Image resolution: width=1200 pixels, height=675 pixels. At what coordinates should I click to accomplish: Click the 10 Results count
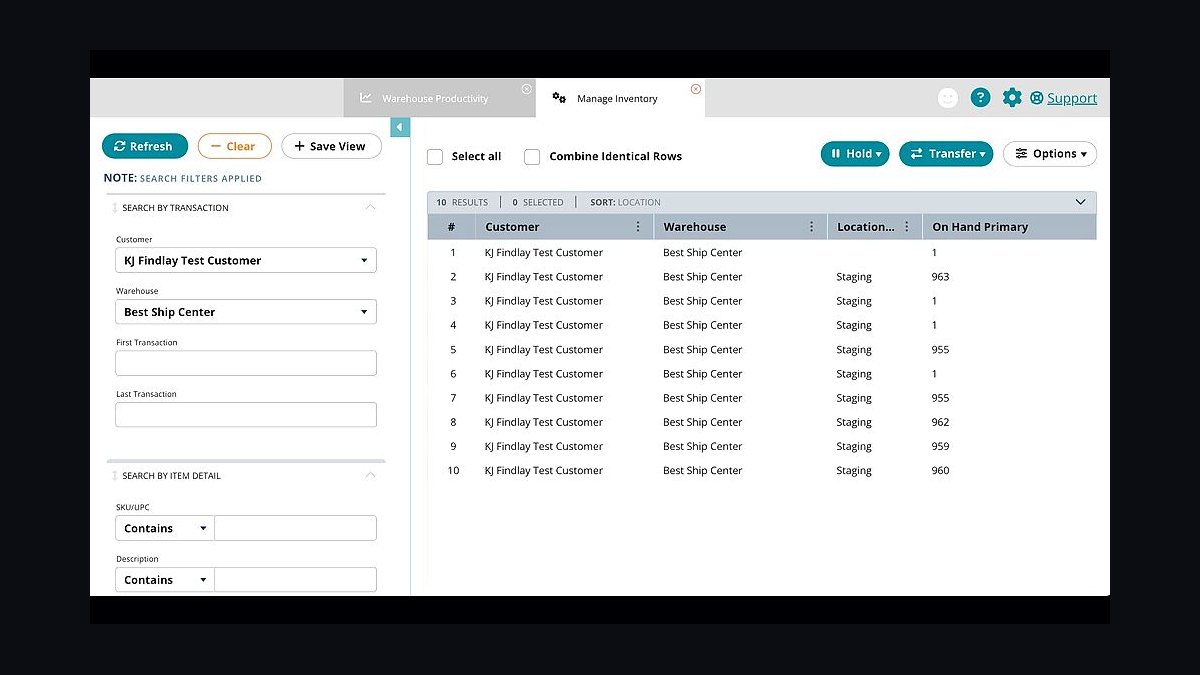pyautogui.click(x=462, y=202)
